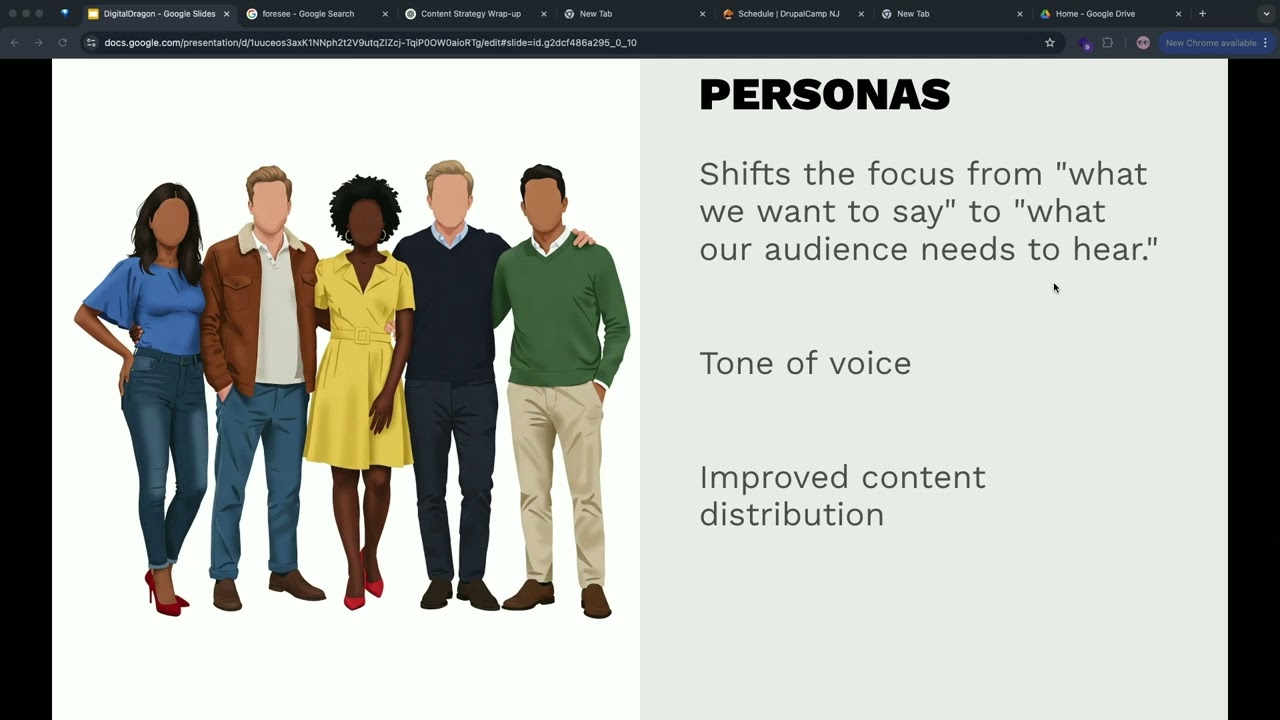Screen dimensions: 1280x720
Task: Open the Extensions puzzle piece menu
Action: coord(1108,43)
